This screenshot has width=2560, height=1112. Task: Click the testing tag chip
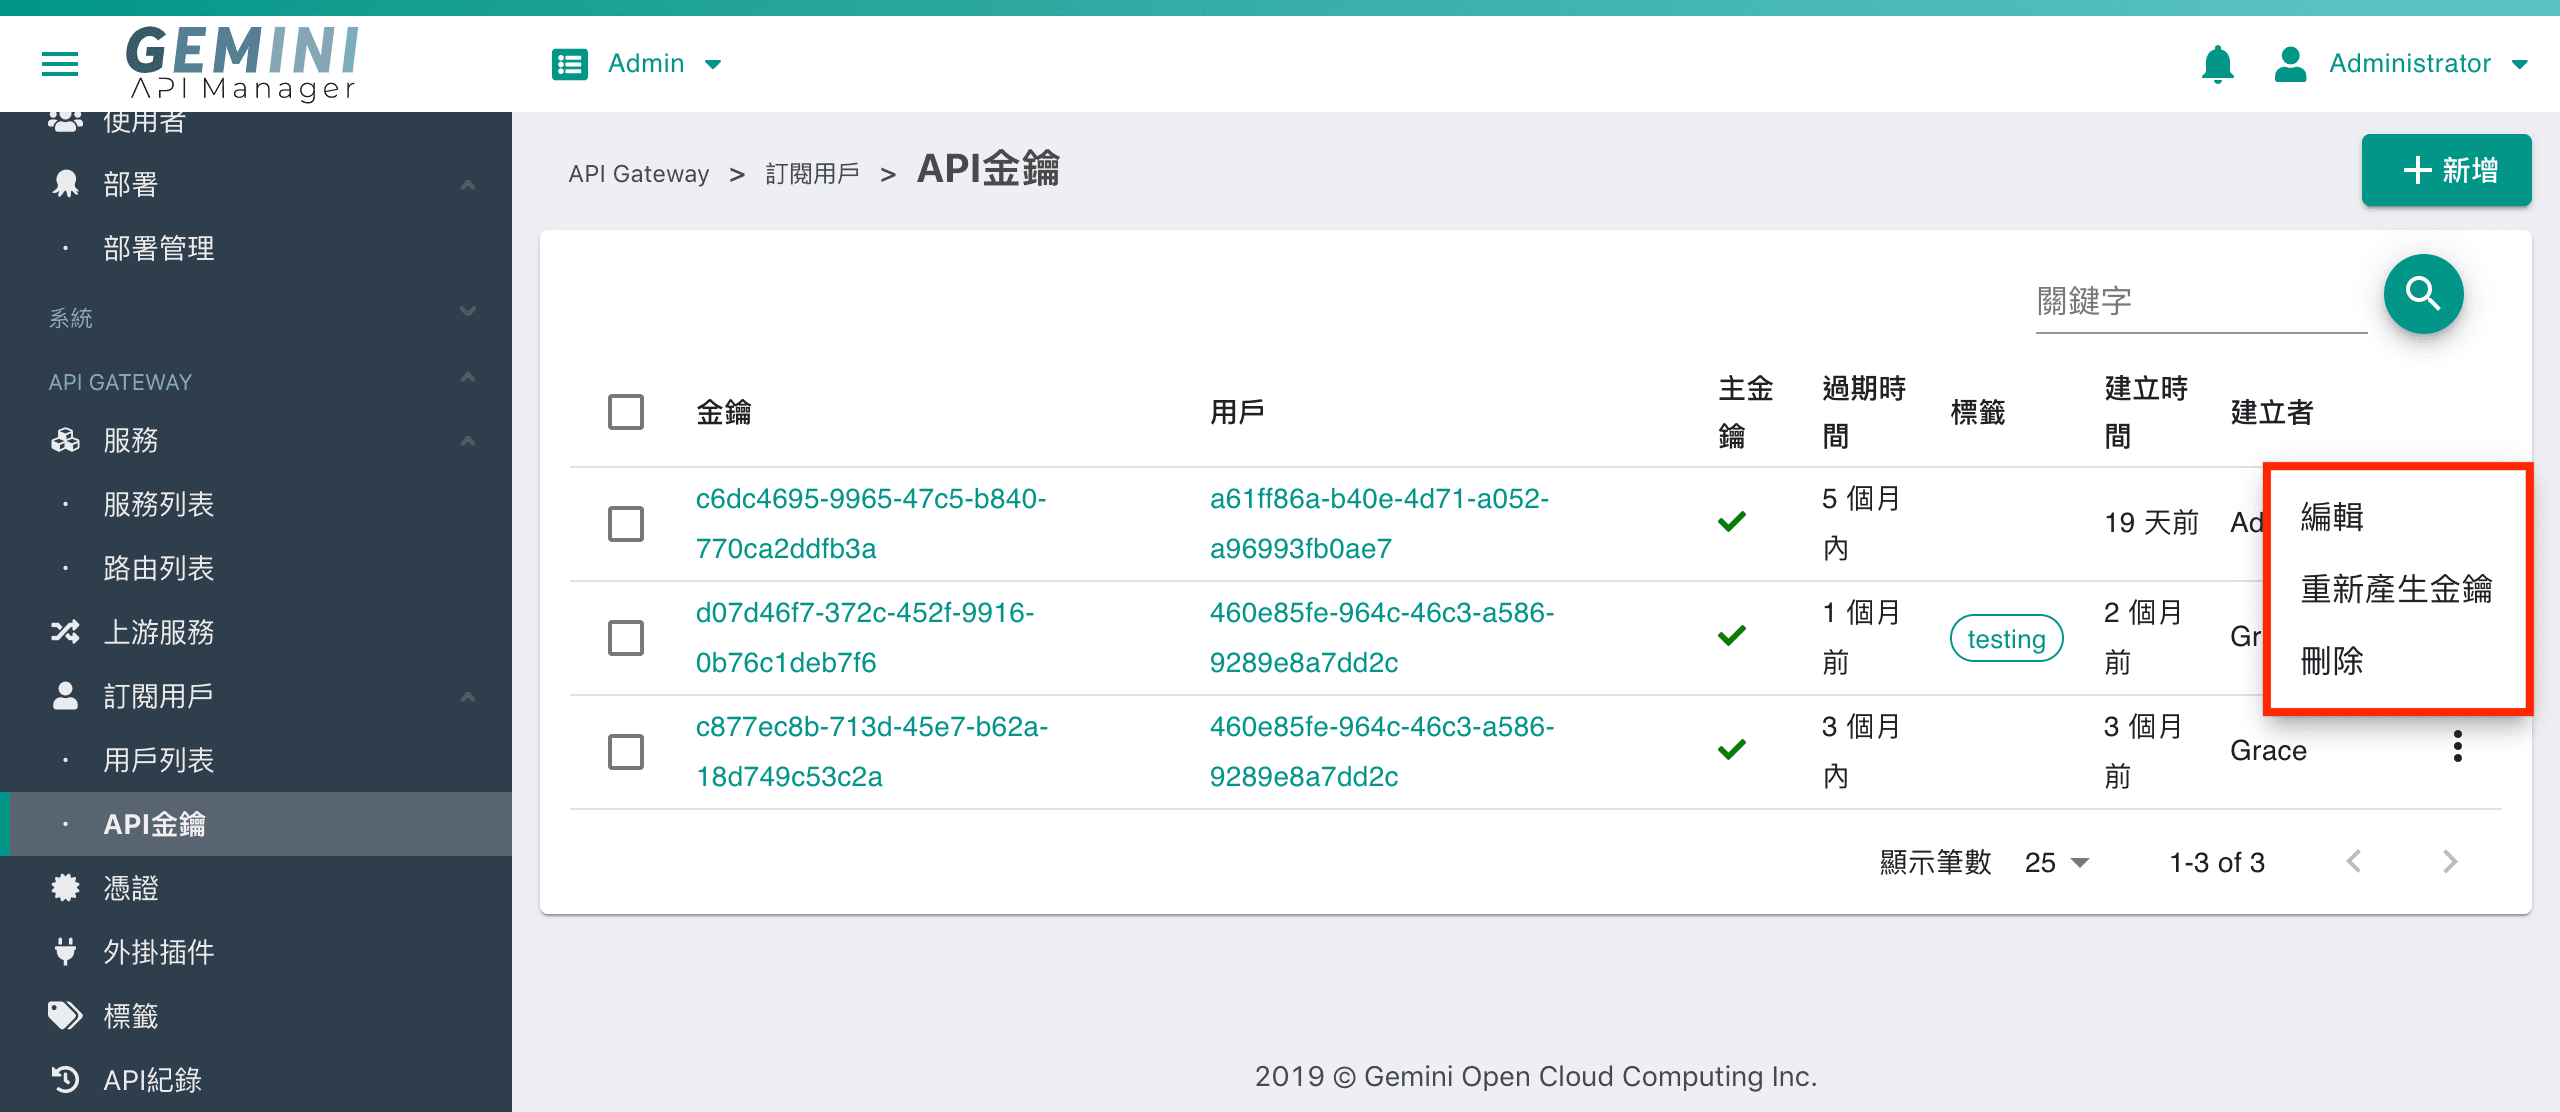(x=2006, y=638)
